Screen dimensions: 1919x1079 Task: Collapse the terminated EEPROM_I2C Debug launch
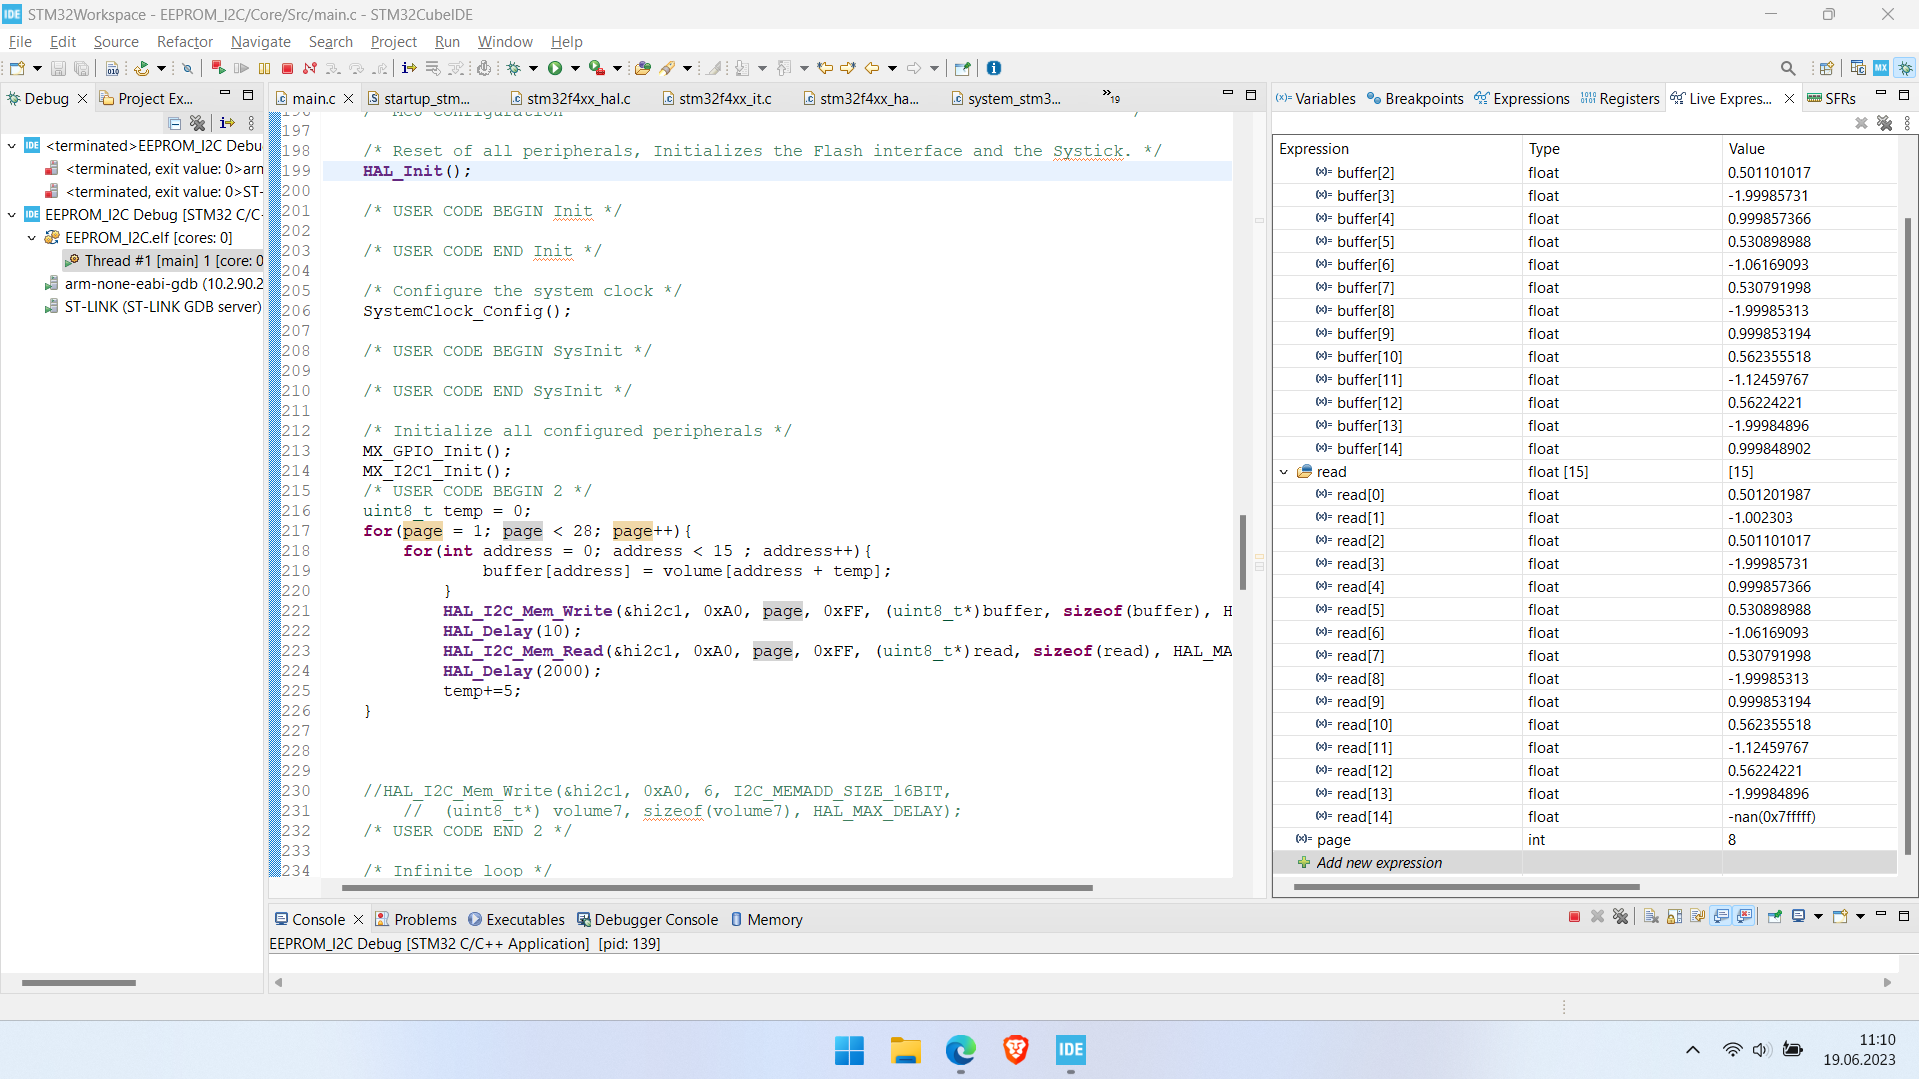12,146
